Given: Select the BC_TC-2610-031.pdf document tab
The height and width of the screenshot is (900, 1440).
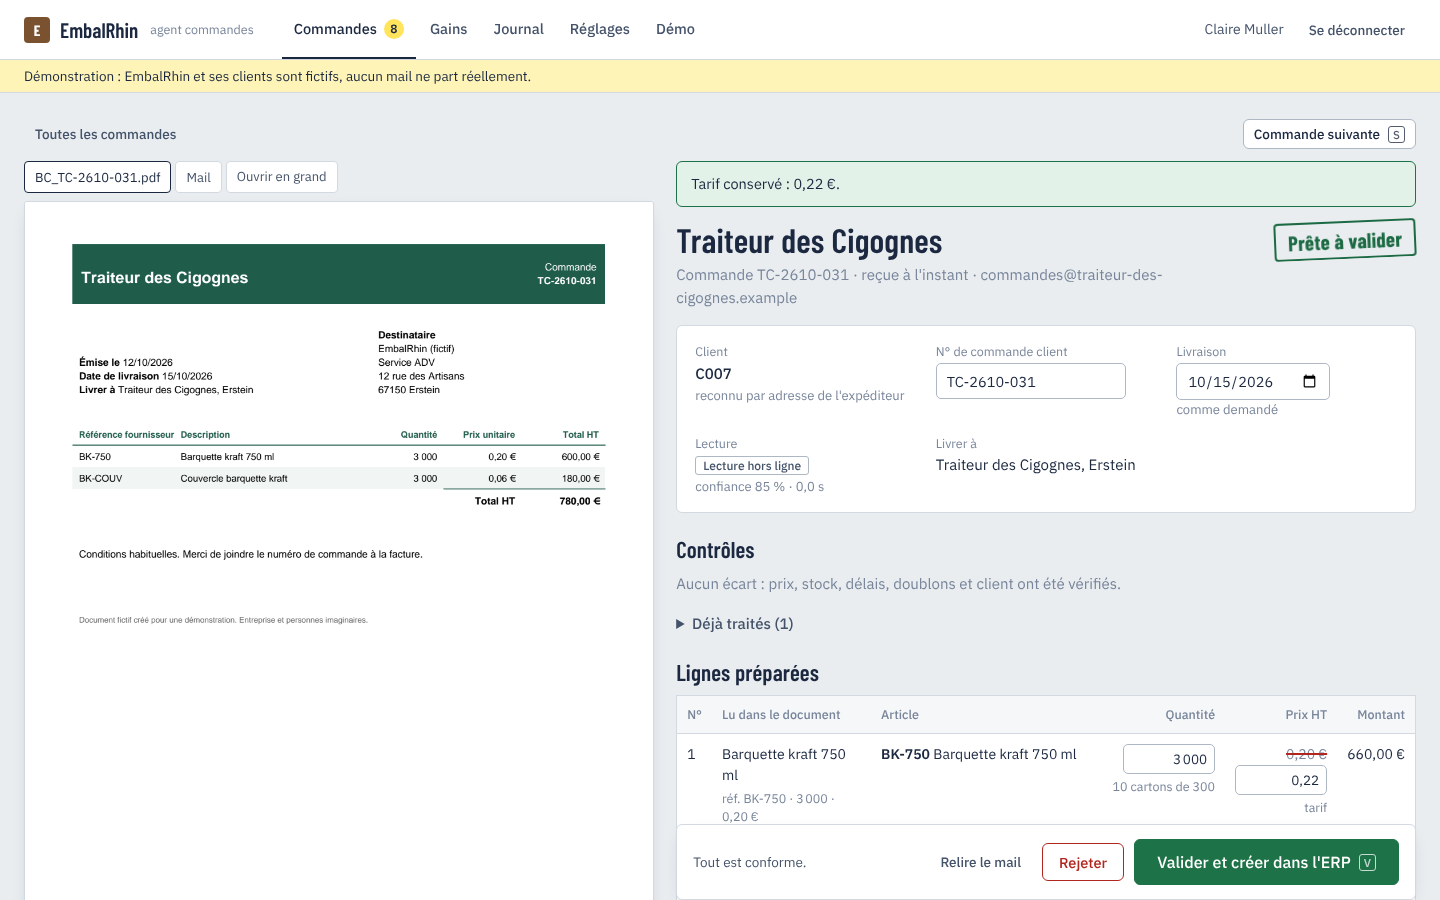Looking at the screenshot, I should click(97, 177).
